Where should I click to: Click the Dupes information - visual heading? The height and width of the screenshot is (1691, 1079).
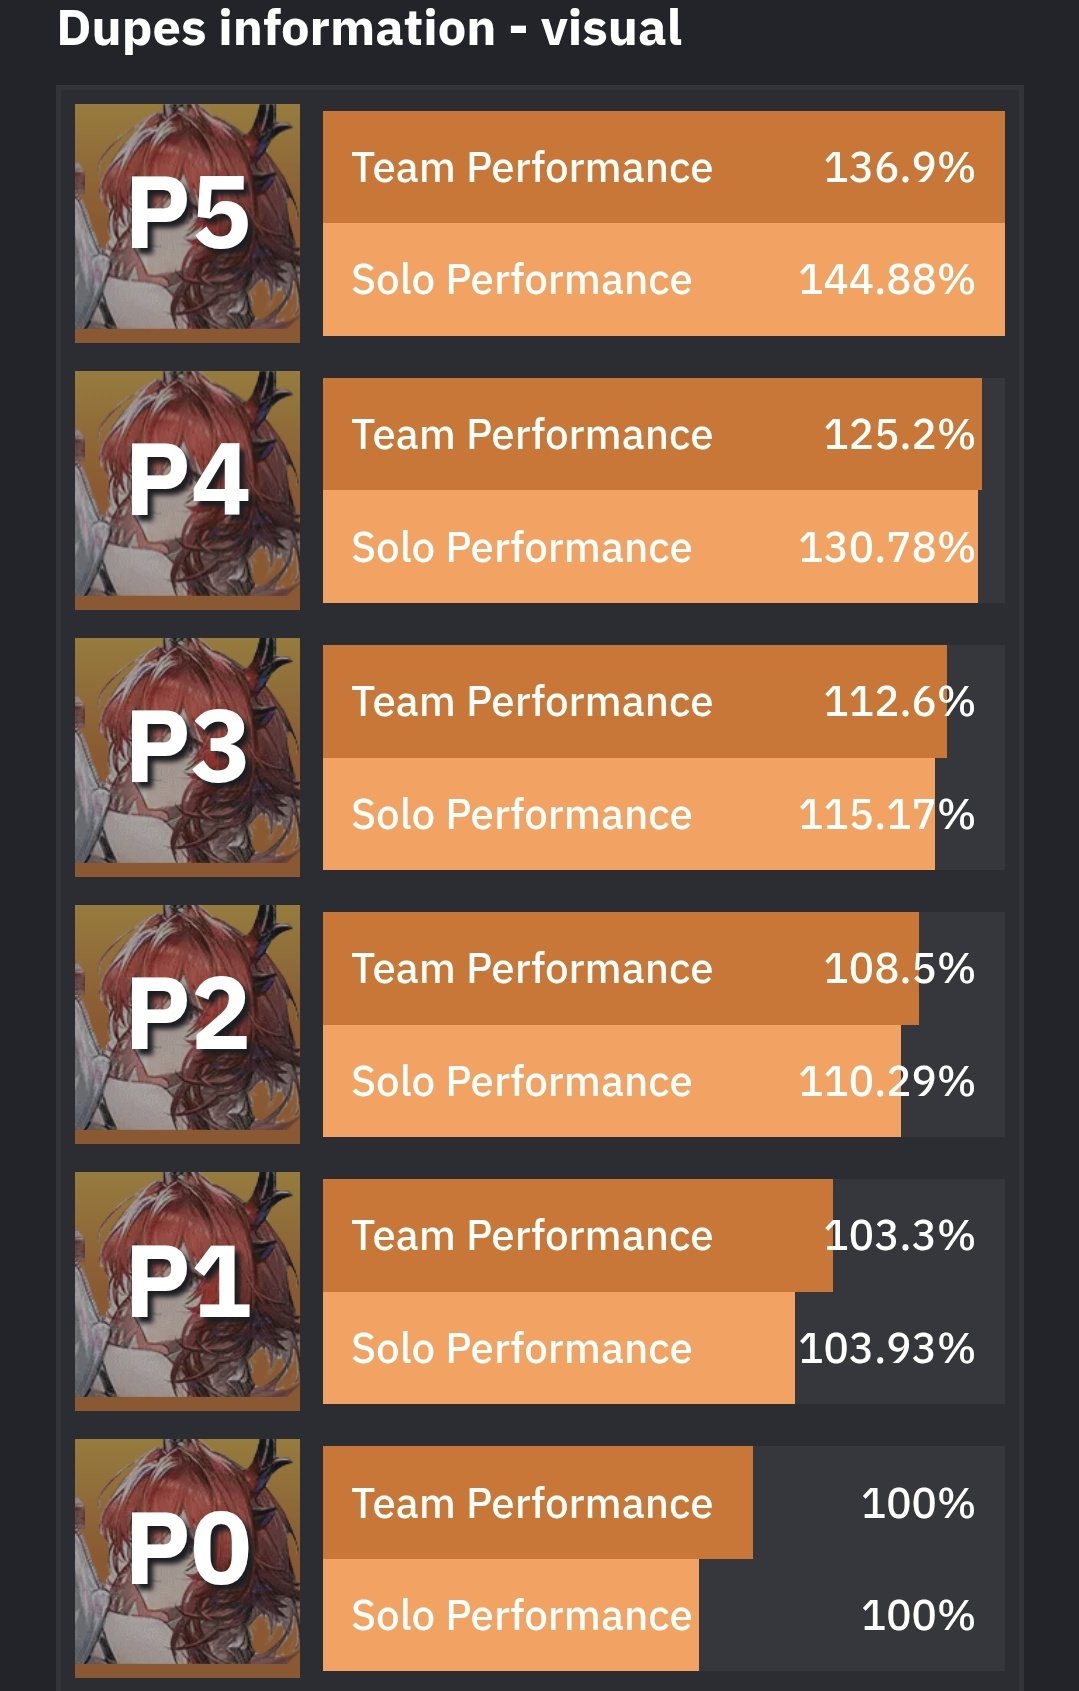pos(369,28)
